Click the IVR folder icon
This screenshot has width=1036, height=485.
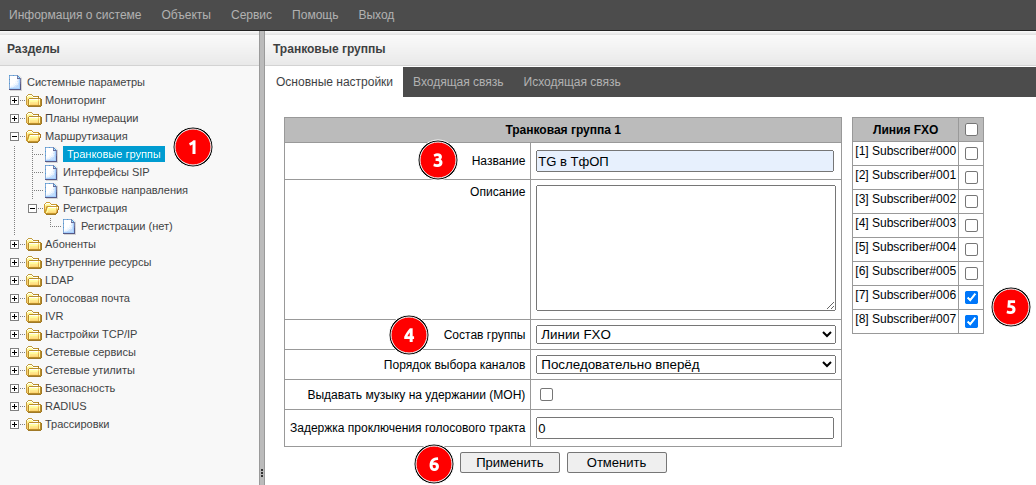click(x=34, y=316)
